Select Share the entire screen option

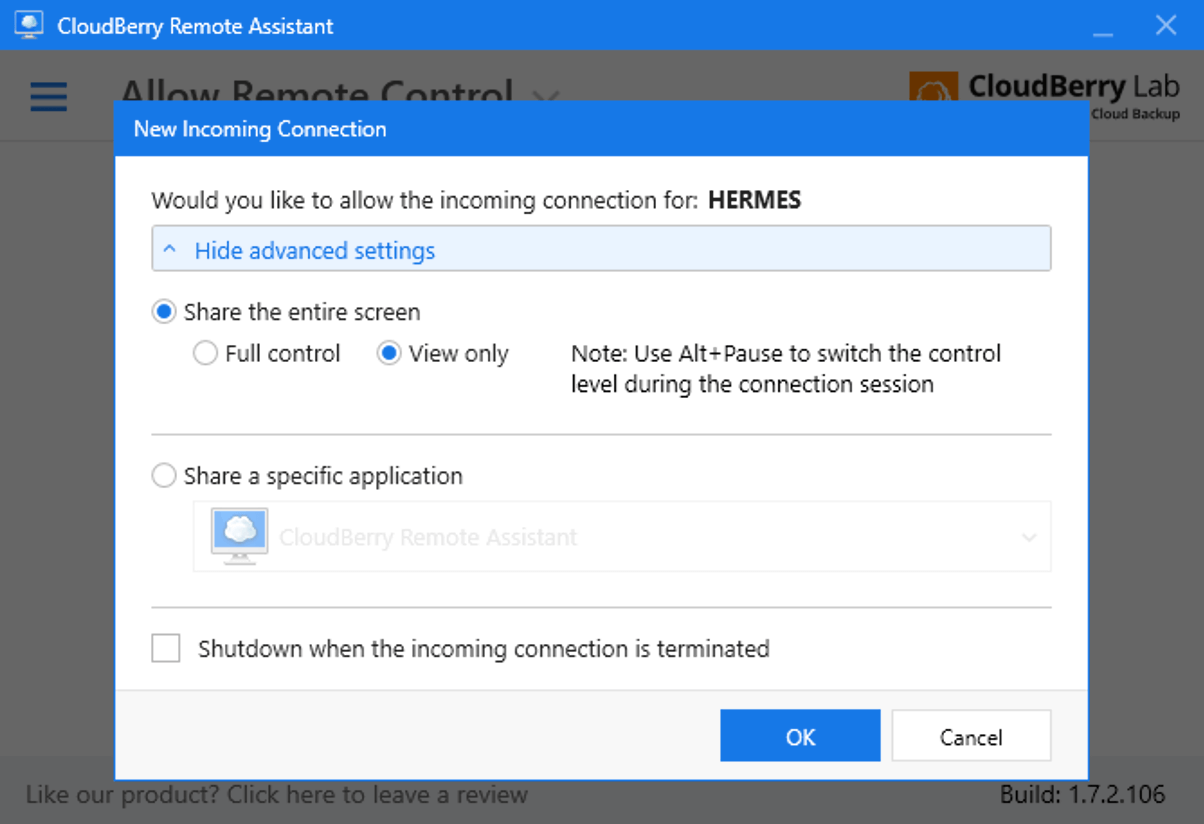click(165, 312)
